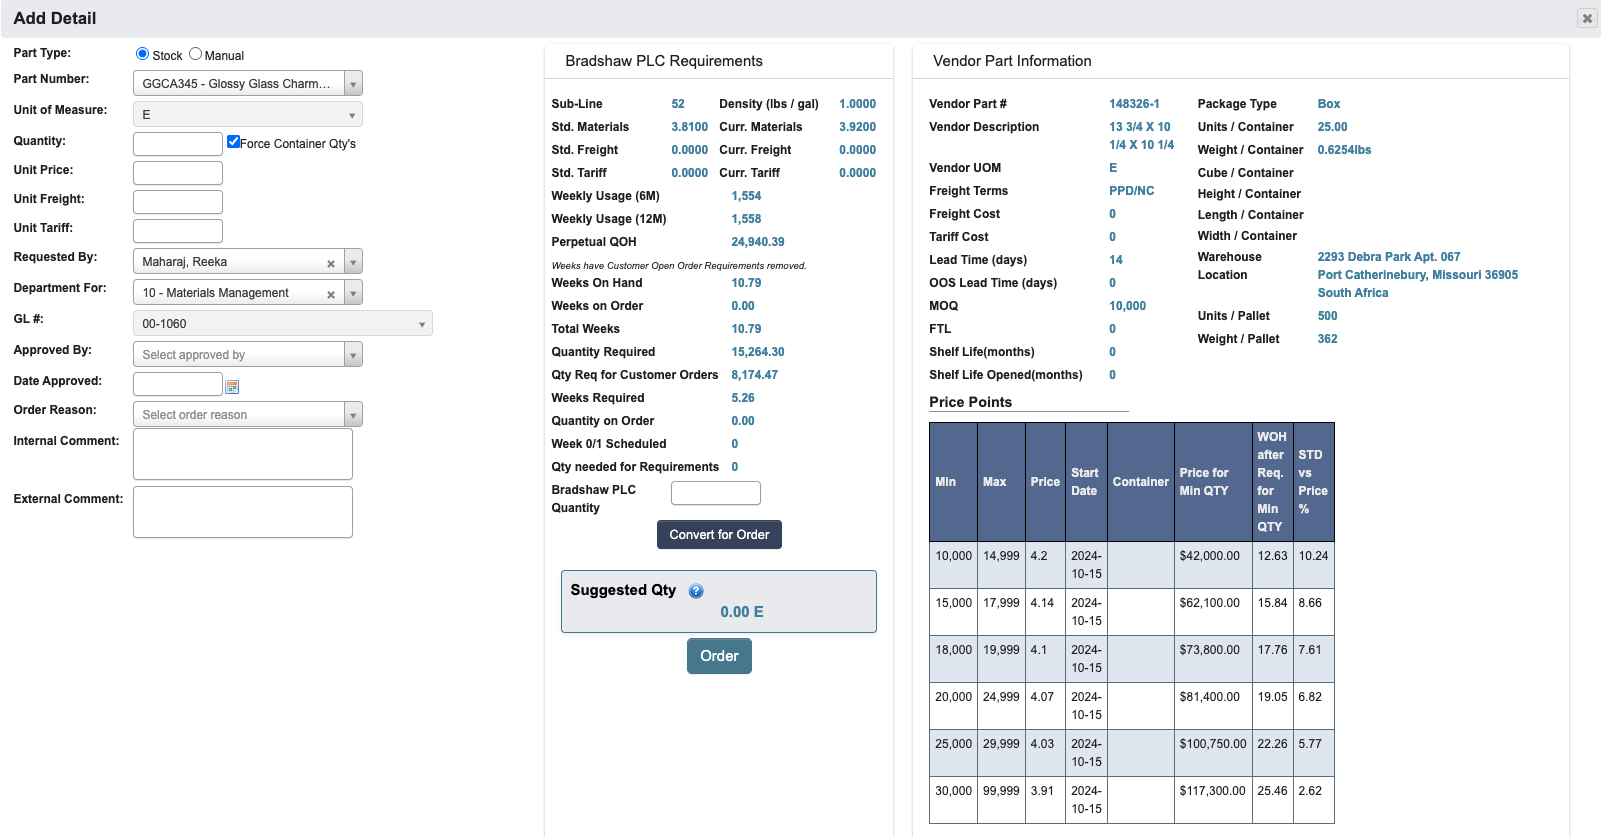Click the Unit Freight input field
Image resolution: width=1604 pixels, height=837 pixels.
point(178,202)
